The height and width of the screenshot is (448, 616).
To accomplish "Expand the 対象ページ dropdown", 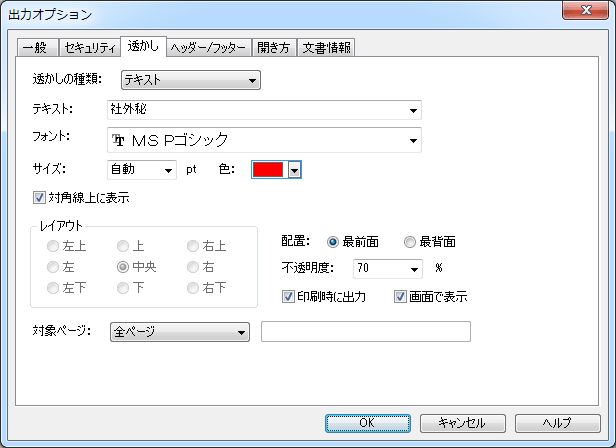I will coord(178,331).
